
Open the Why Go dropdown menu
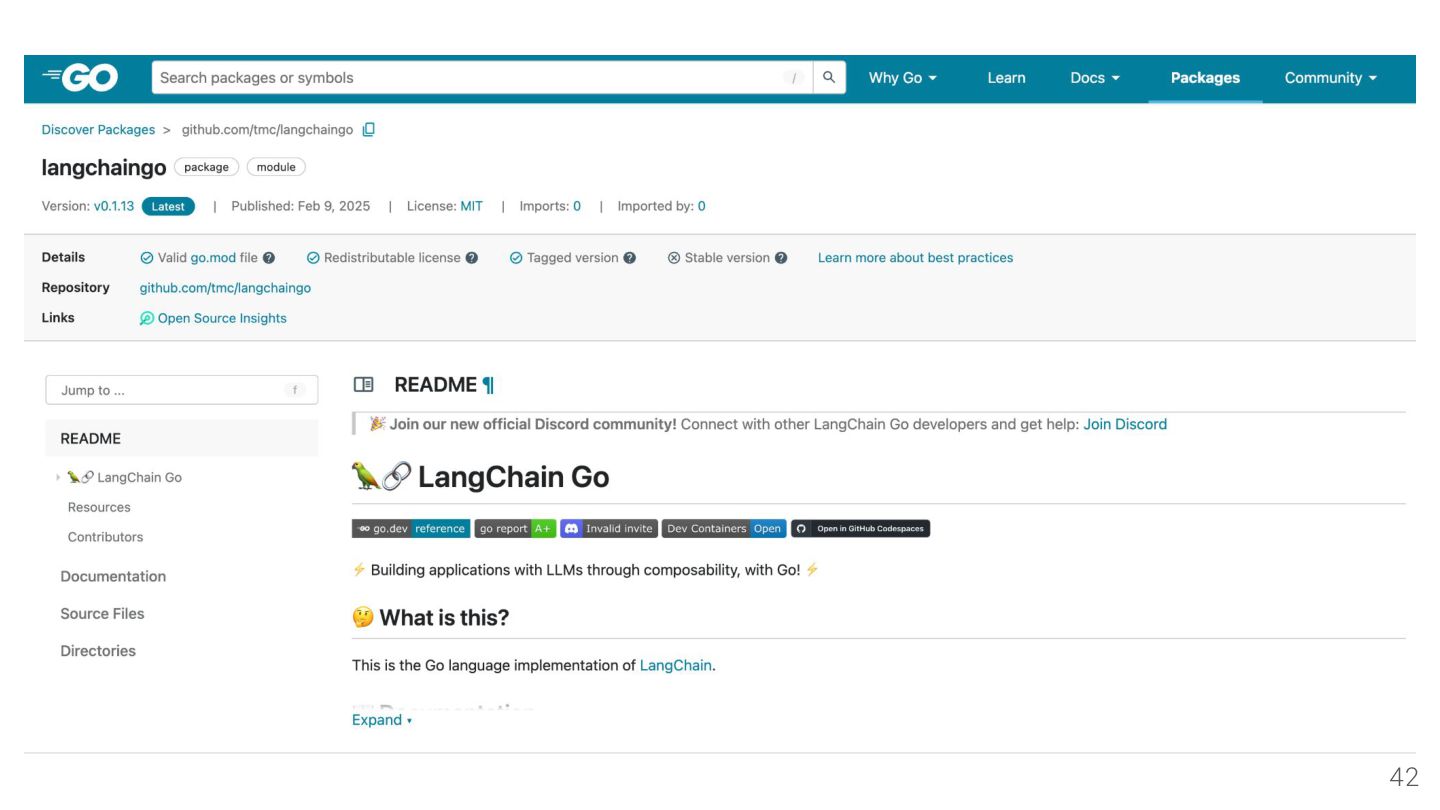pyautogui.click(x=903, y=78)
